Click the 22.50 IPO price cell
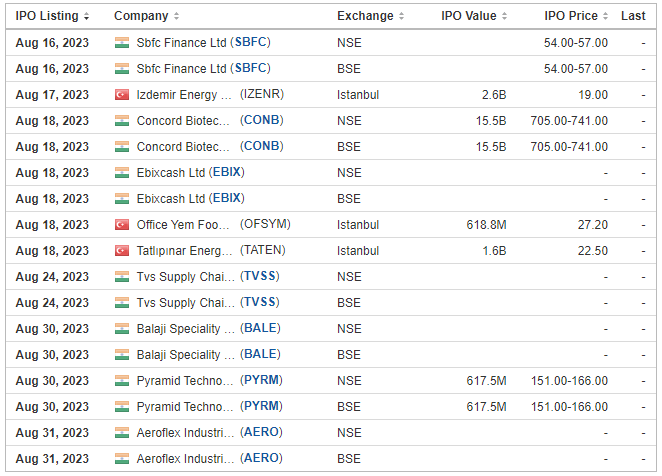The image size is (662, 476). [593, 251]
